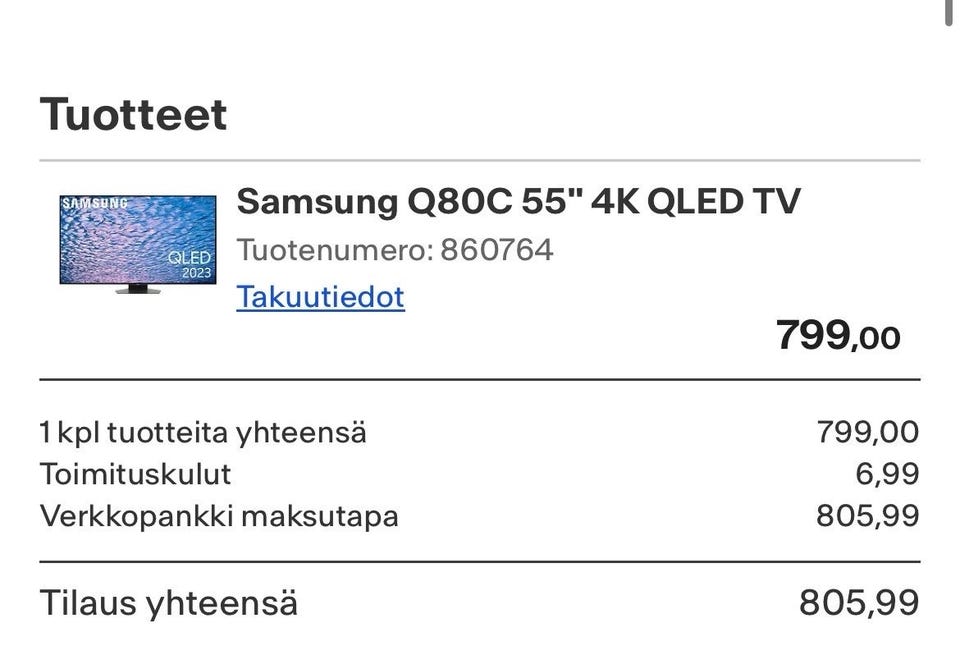
Task: Click the Tuotteet heading
Action: click(133, 114)
